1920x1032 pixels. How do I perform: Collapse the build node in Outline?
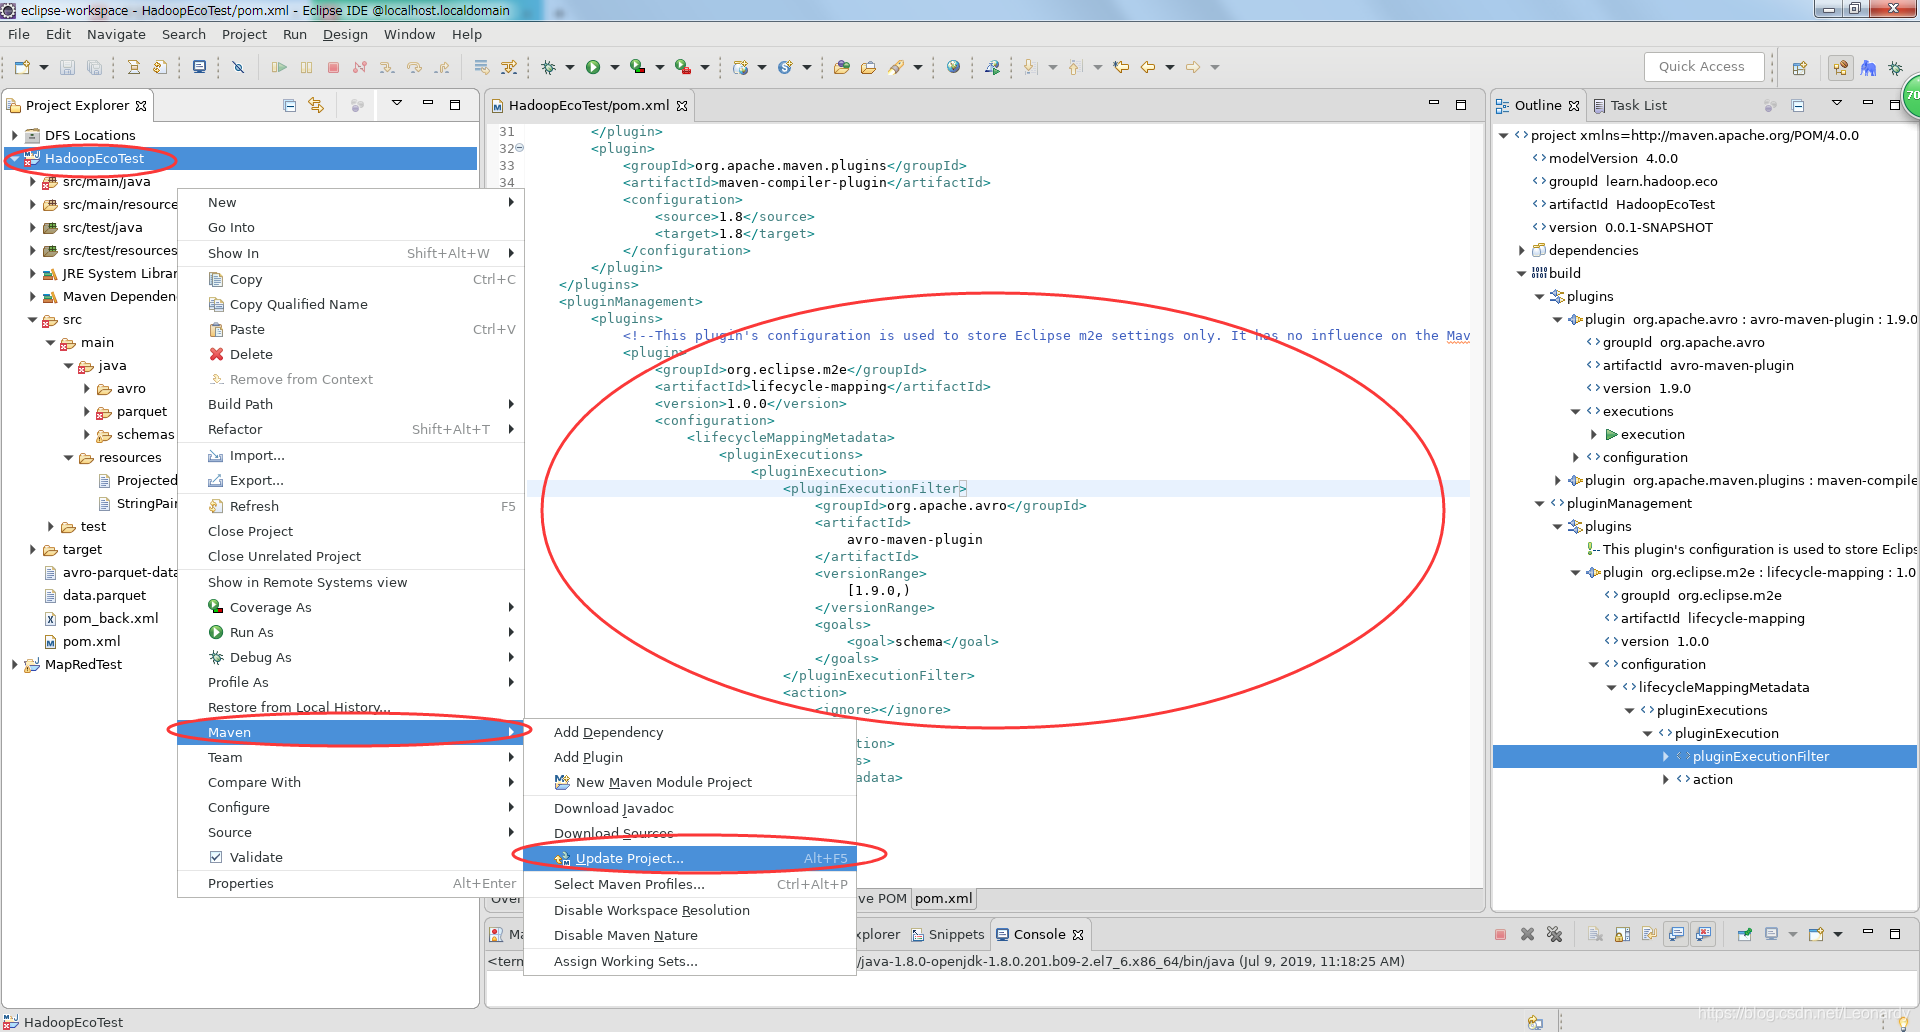(1522, 273)
